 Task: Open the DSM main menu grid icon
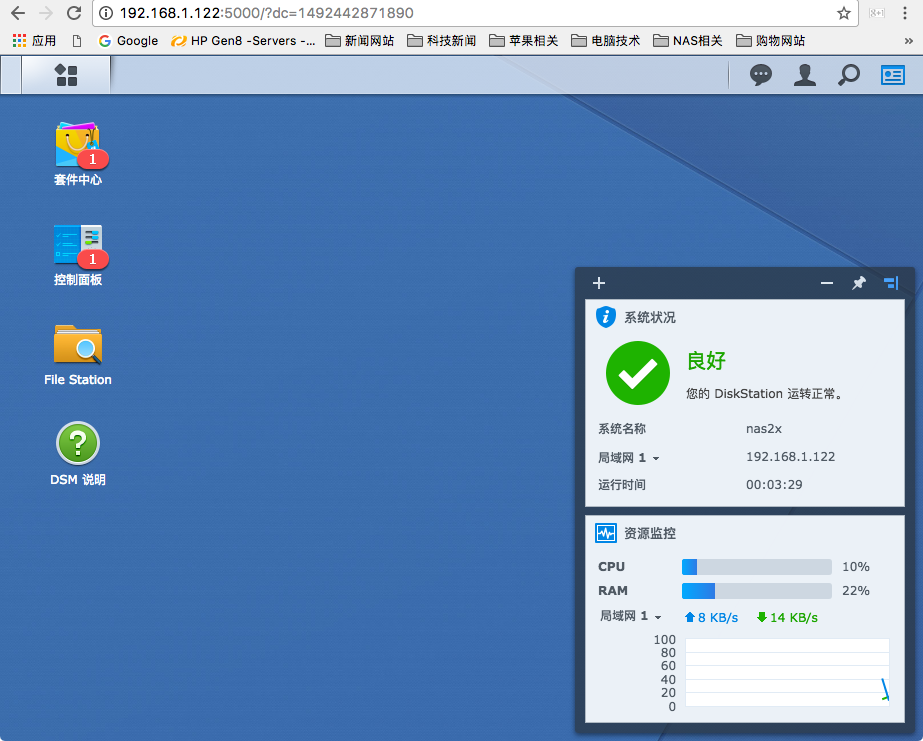pyautogui.click(x=66, y=75)
